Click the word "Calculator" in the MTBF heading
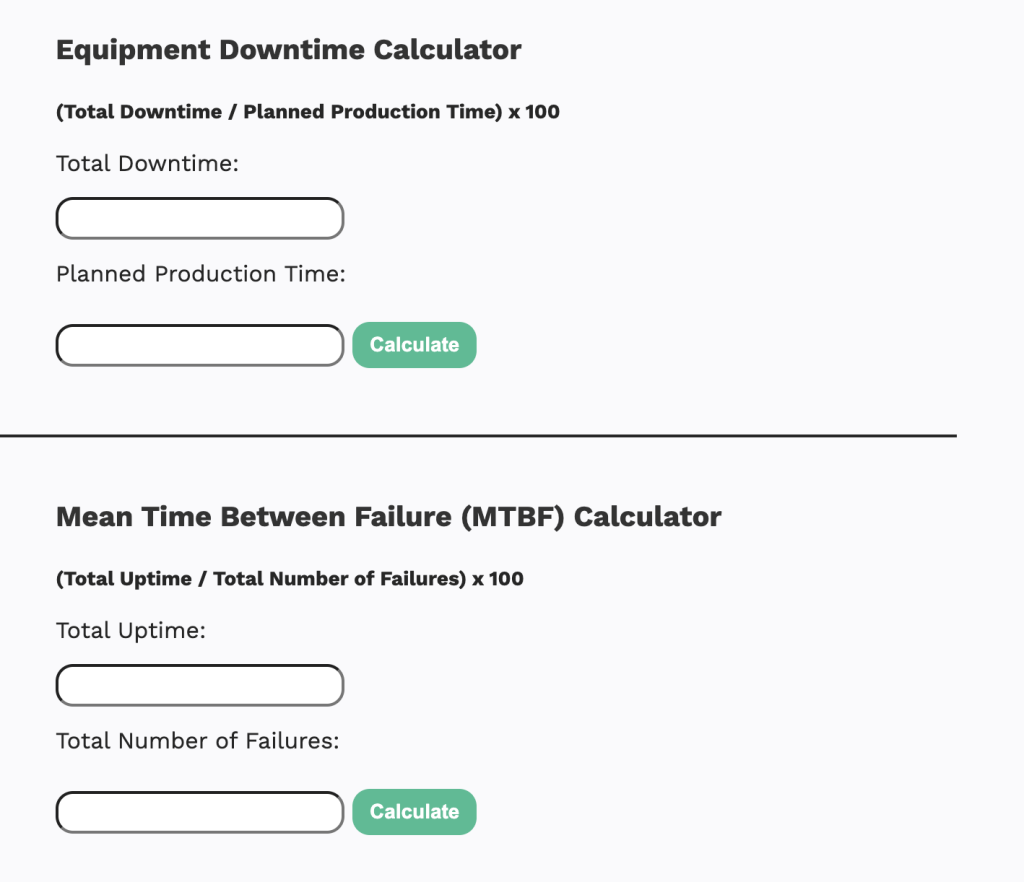Image resolution: width=1024 pixels, height=882 pixels. pos(647,517)
